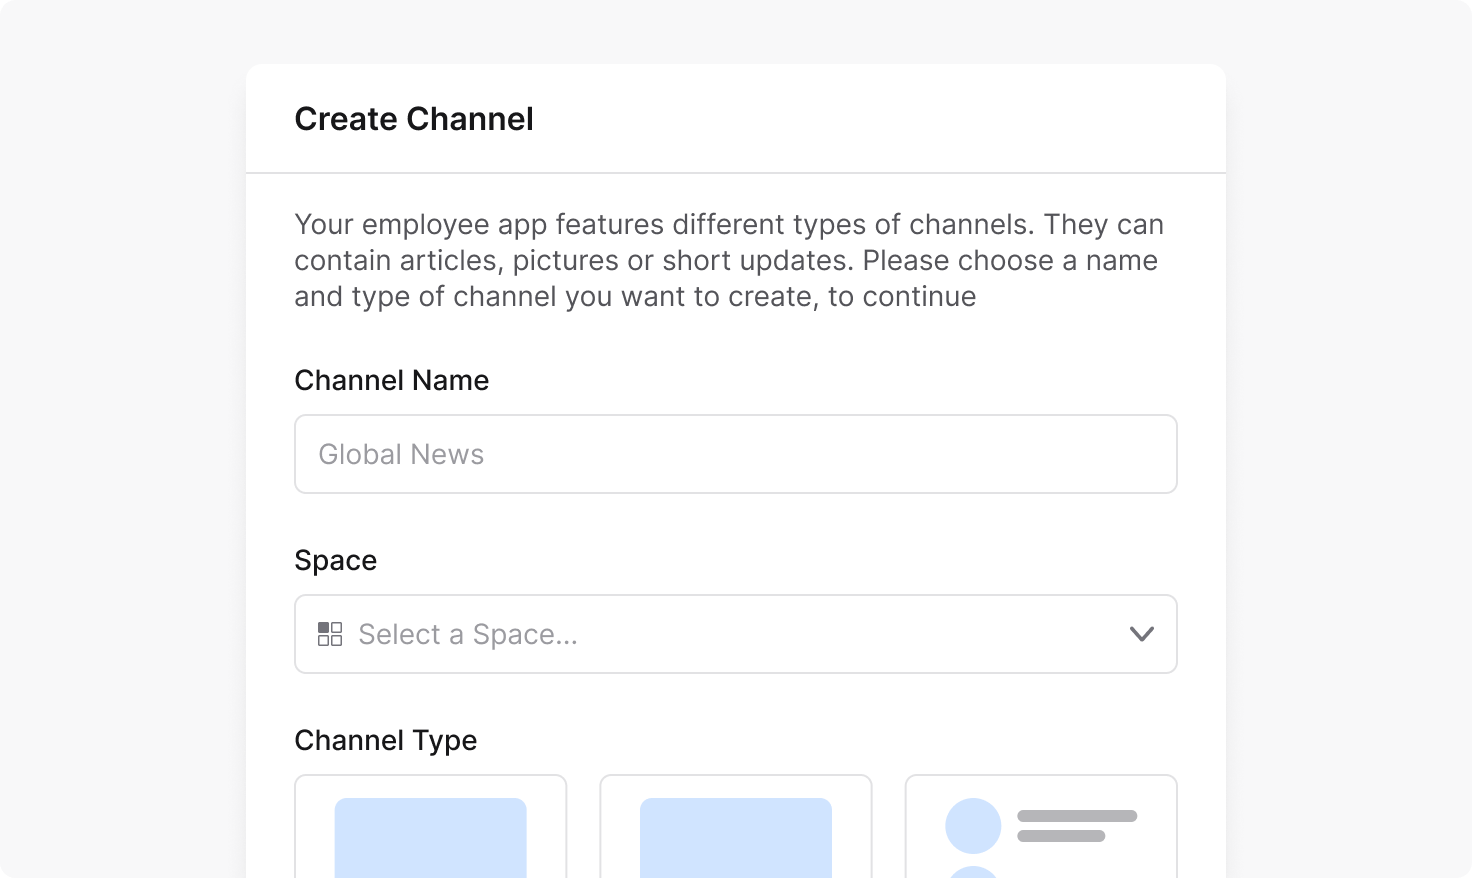The height and width of the screenshot is (878, 1472).
Task: Click the Space label
Action: click(x=336, y=561)
